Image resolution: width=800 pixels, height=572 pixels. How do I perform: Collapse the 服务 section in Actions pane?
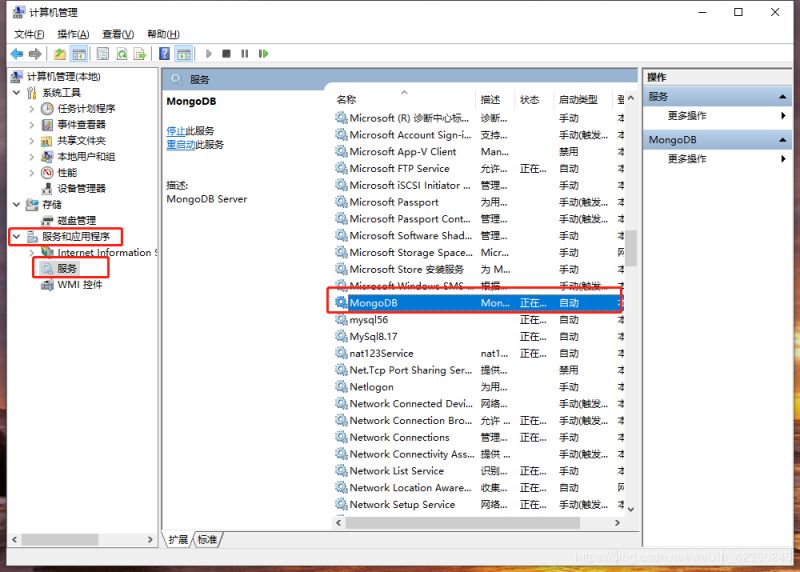pos(783,96)
